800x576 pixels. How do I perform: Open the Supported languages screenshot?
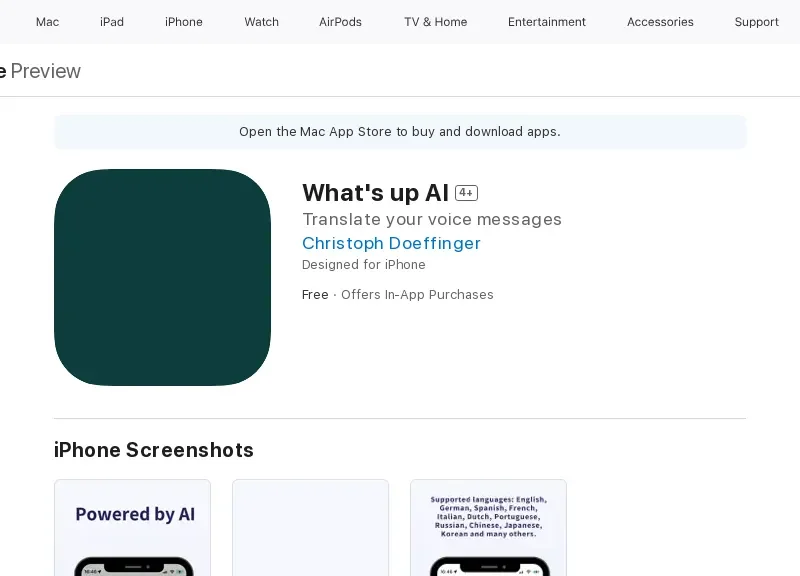[488, 528]
